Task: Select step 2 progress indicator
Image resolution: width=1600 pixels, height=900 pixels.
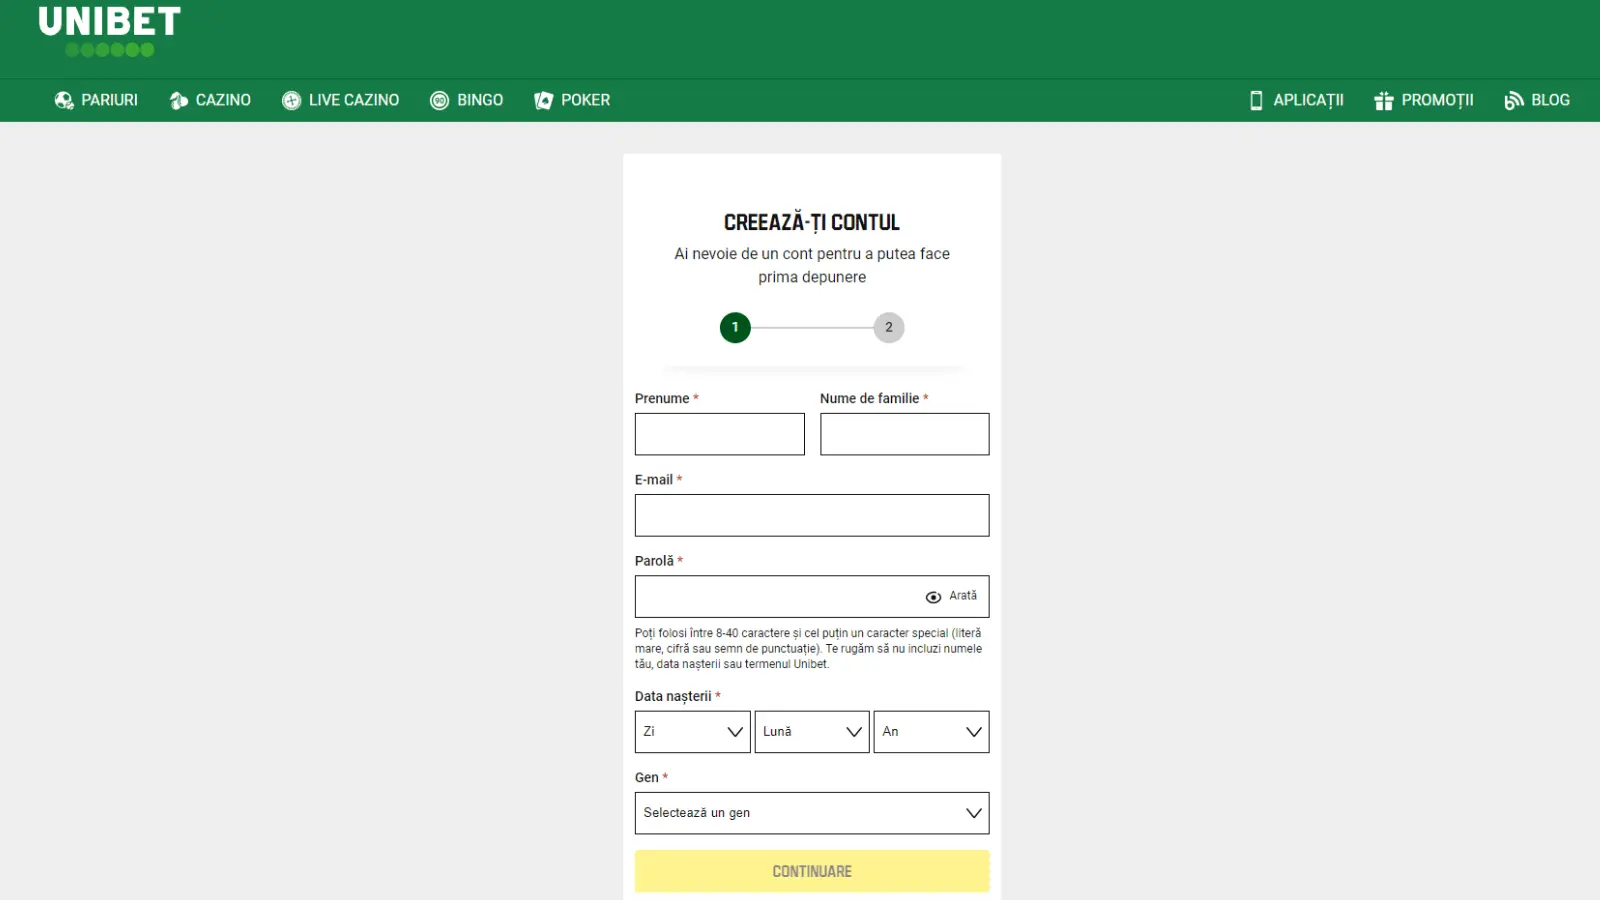Action: click(889, 327)
